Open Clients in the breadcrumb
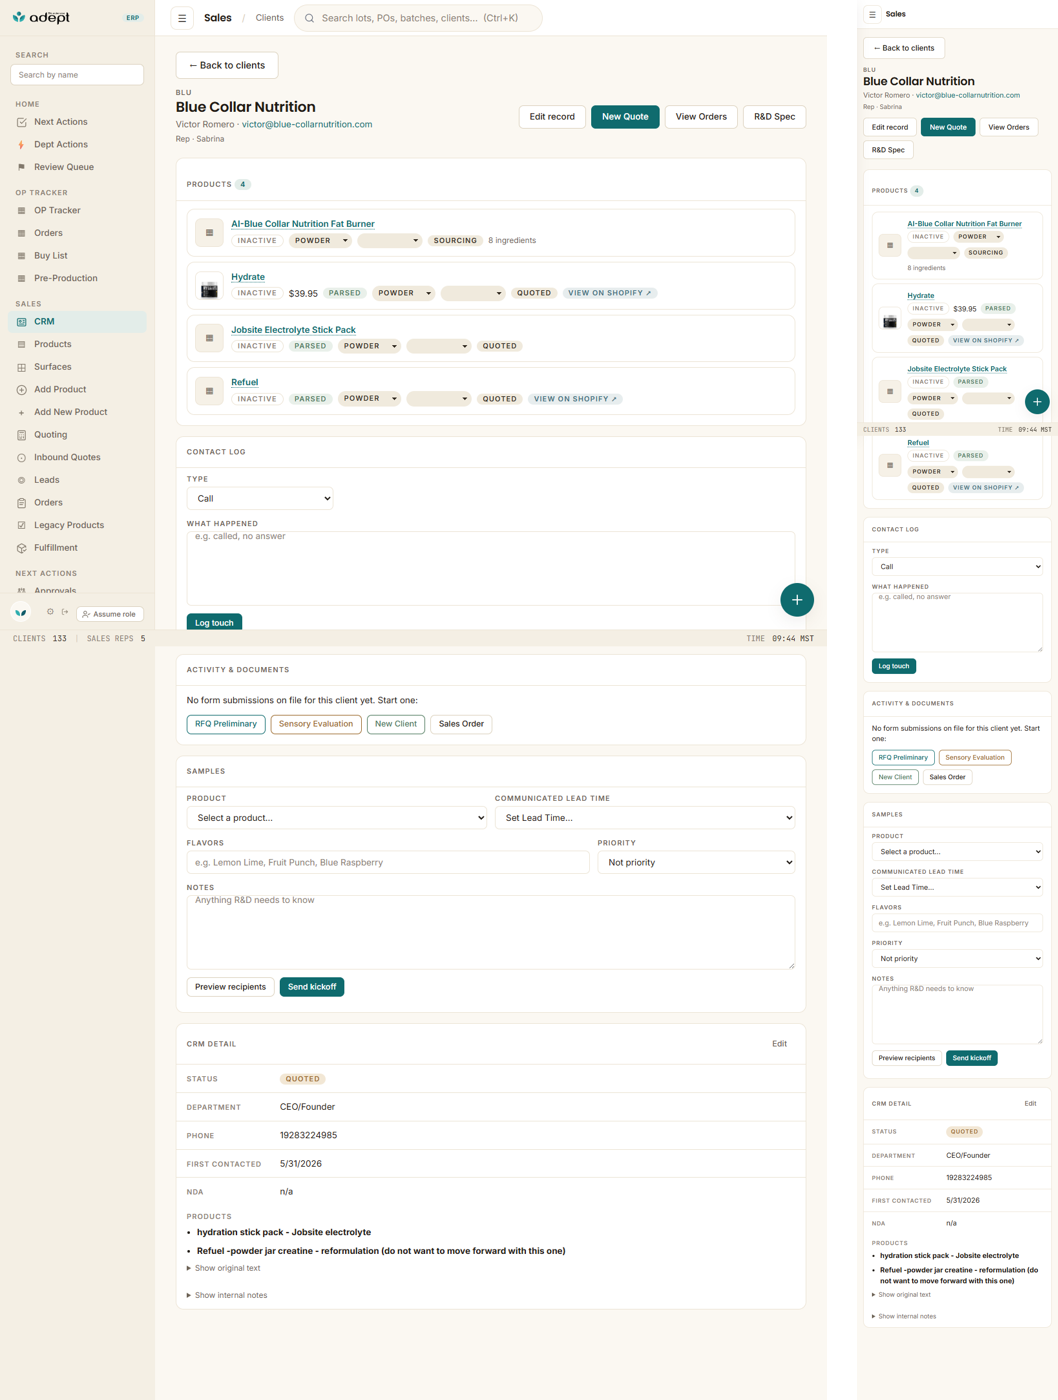Screen dimensions: 1058x1400 pyautogui.click(x=269, y=18)
